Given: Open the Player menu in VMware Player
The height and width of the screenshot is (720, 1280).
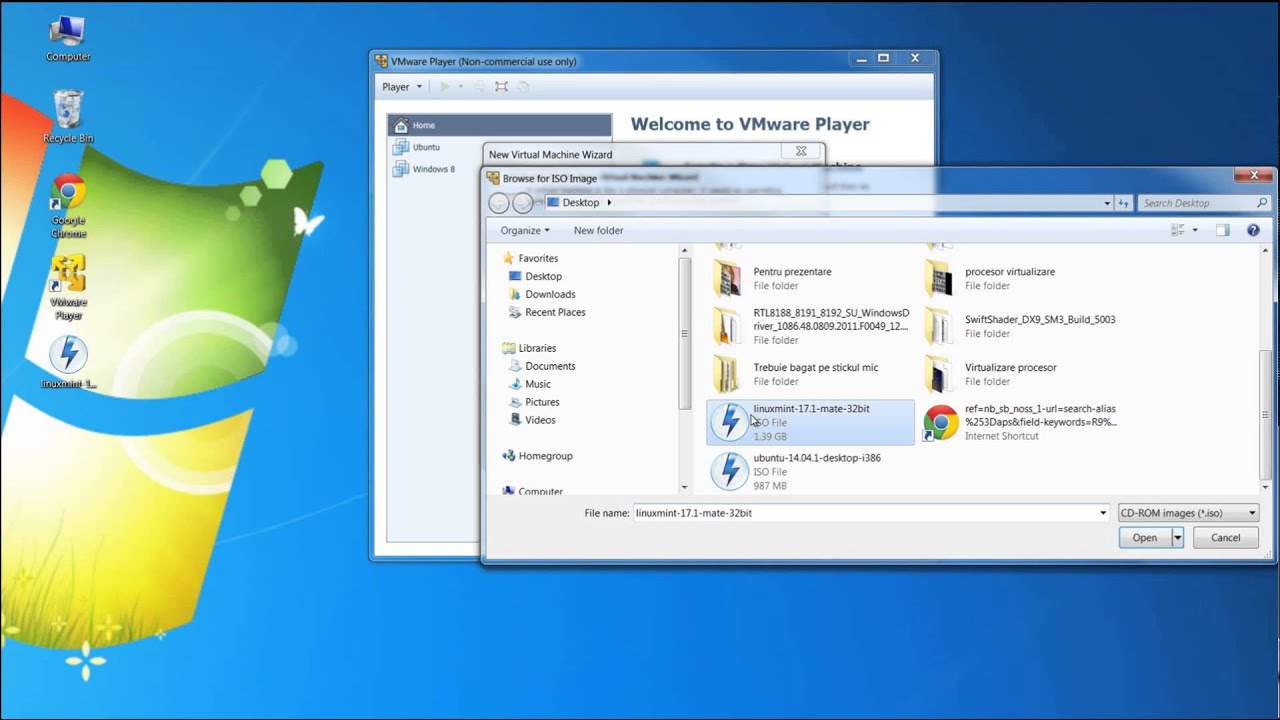Looking at the screenshot, I should click(x=401, y=87).
